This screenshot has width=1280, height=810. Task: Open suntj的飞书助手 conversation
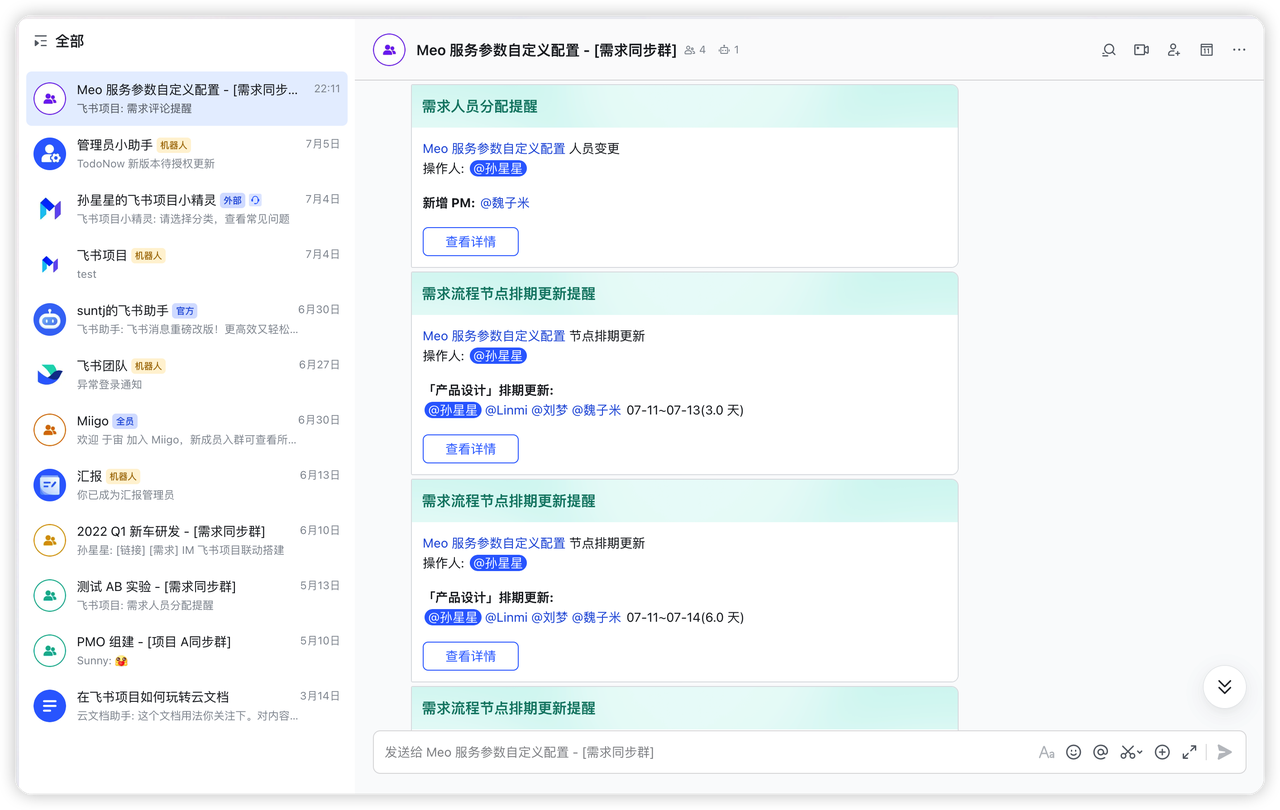point(187,319)
